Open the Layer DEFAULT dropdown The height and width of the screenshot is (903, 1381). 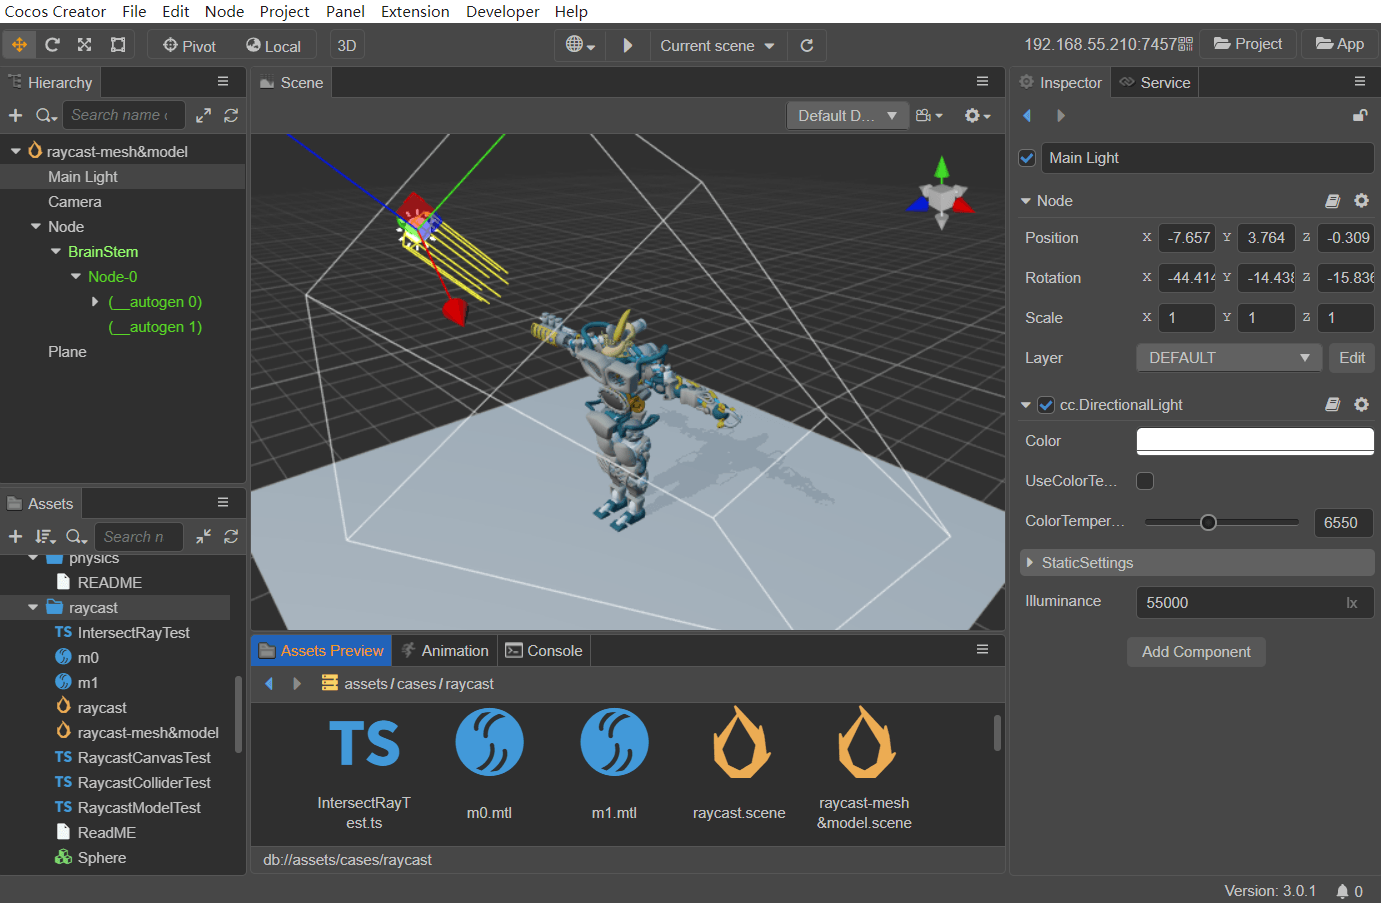[x=1229, y=358]
